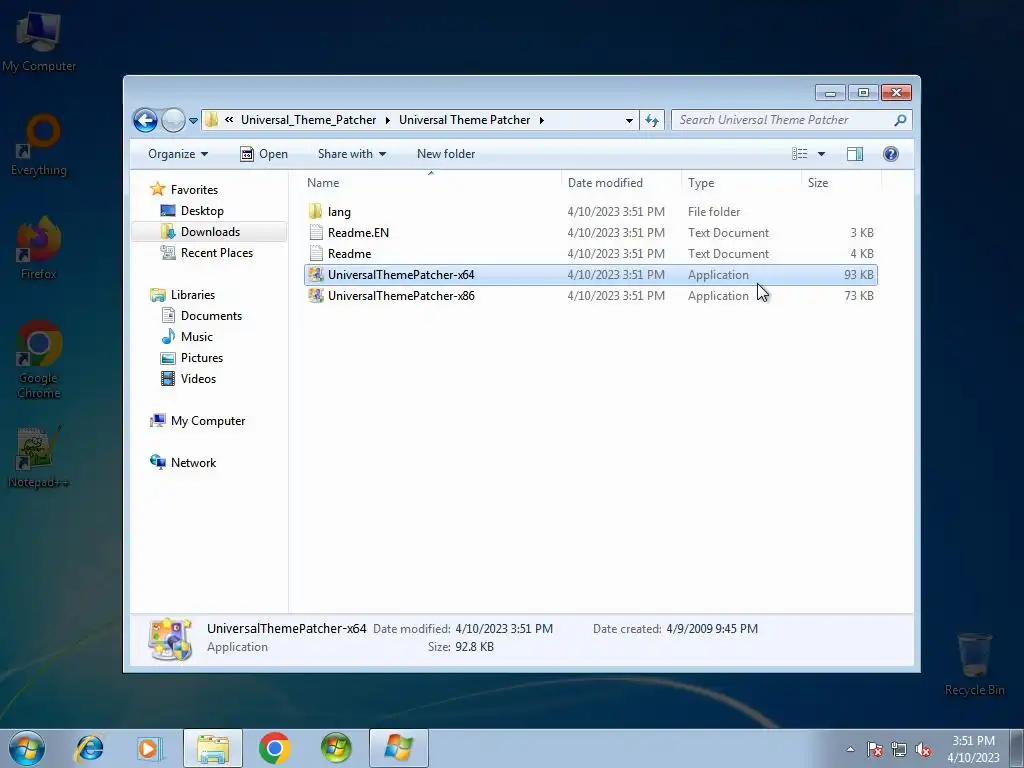
Task: Create a New folder
Action: 446,154
